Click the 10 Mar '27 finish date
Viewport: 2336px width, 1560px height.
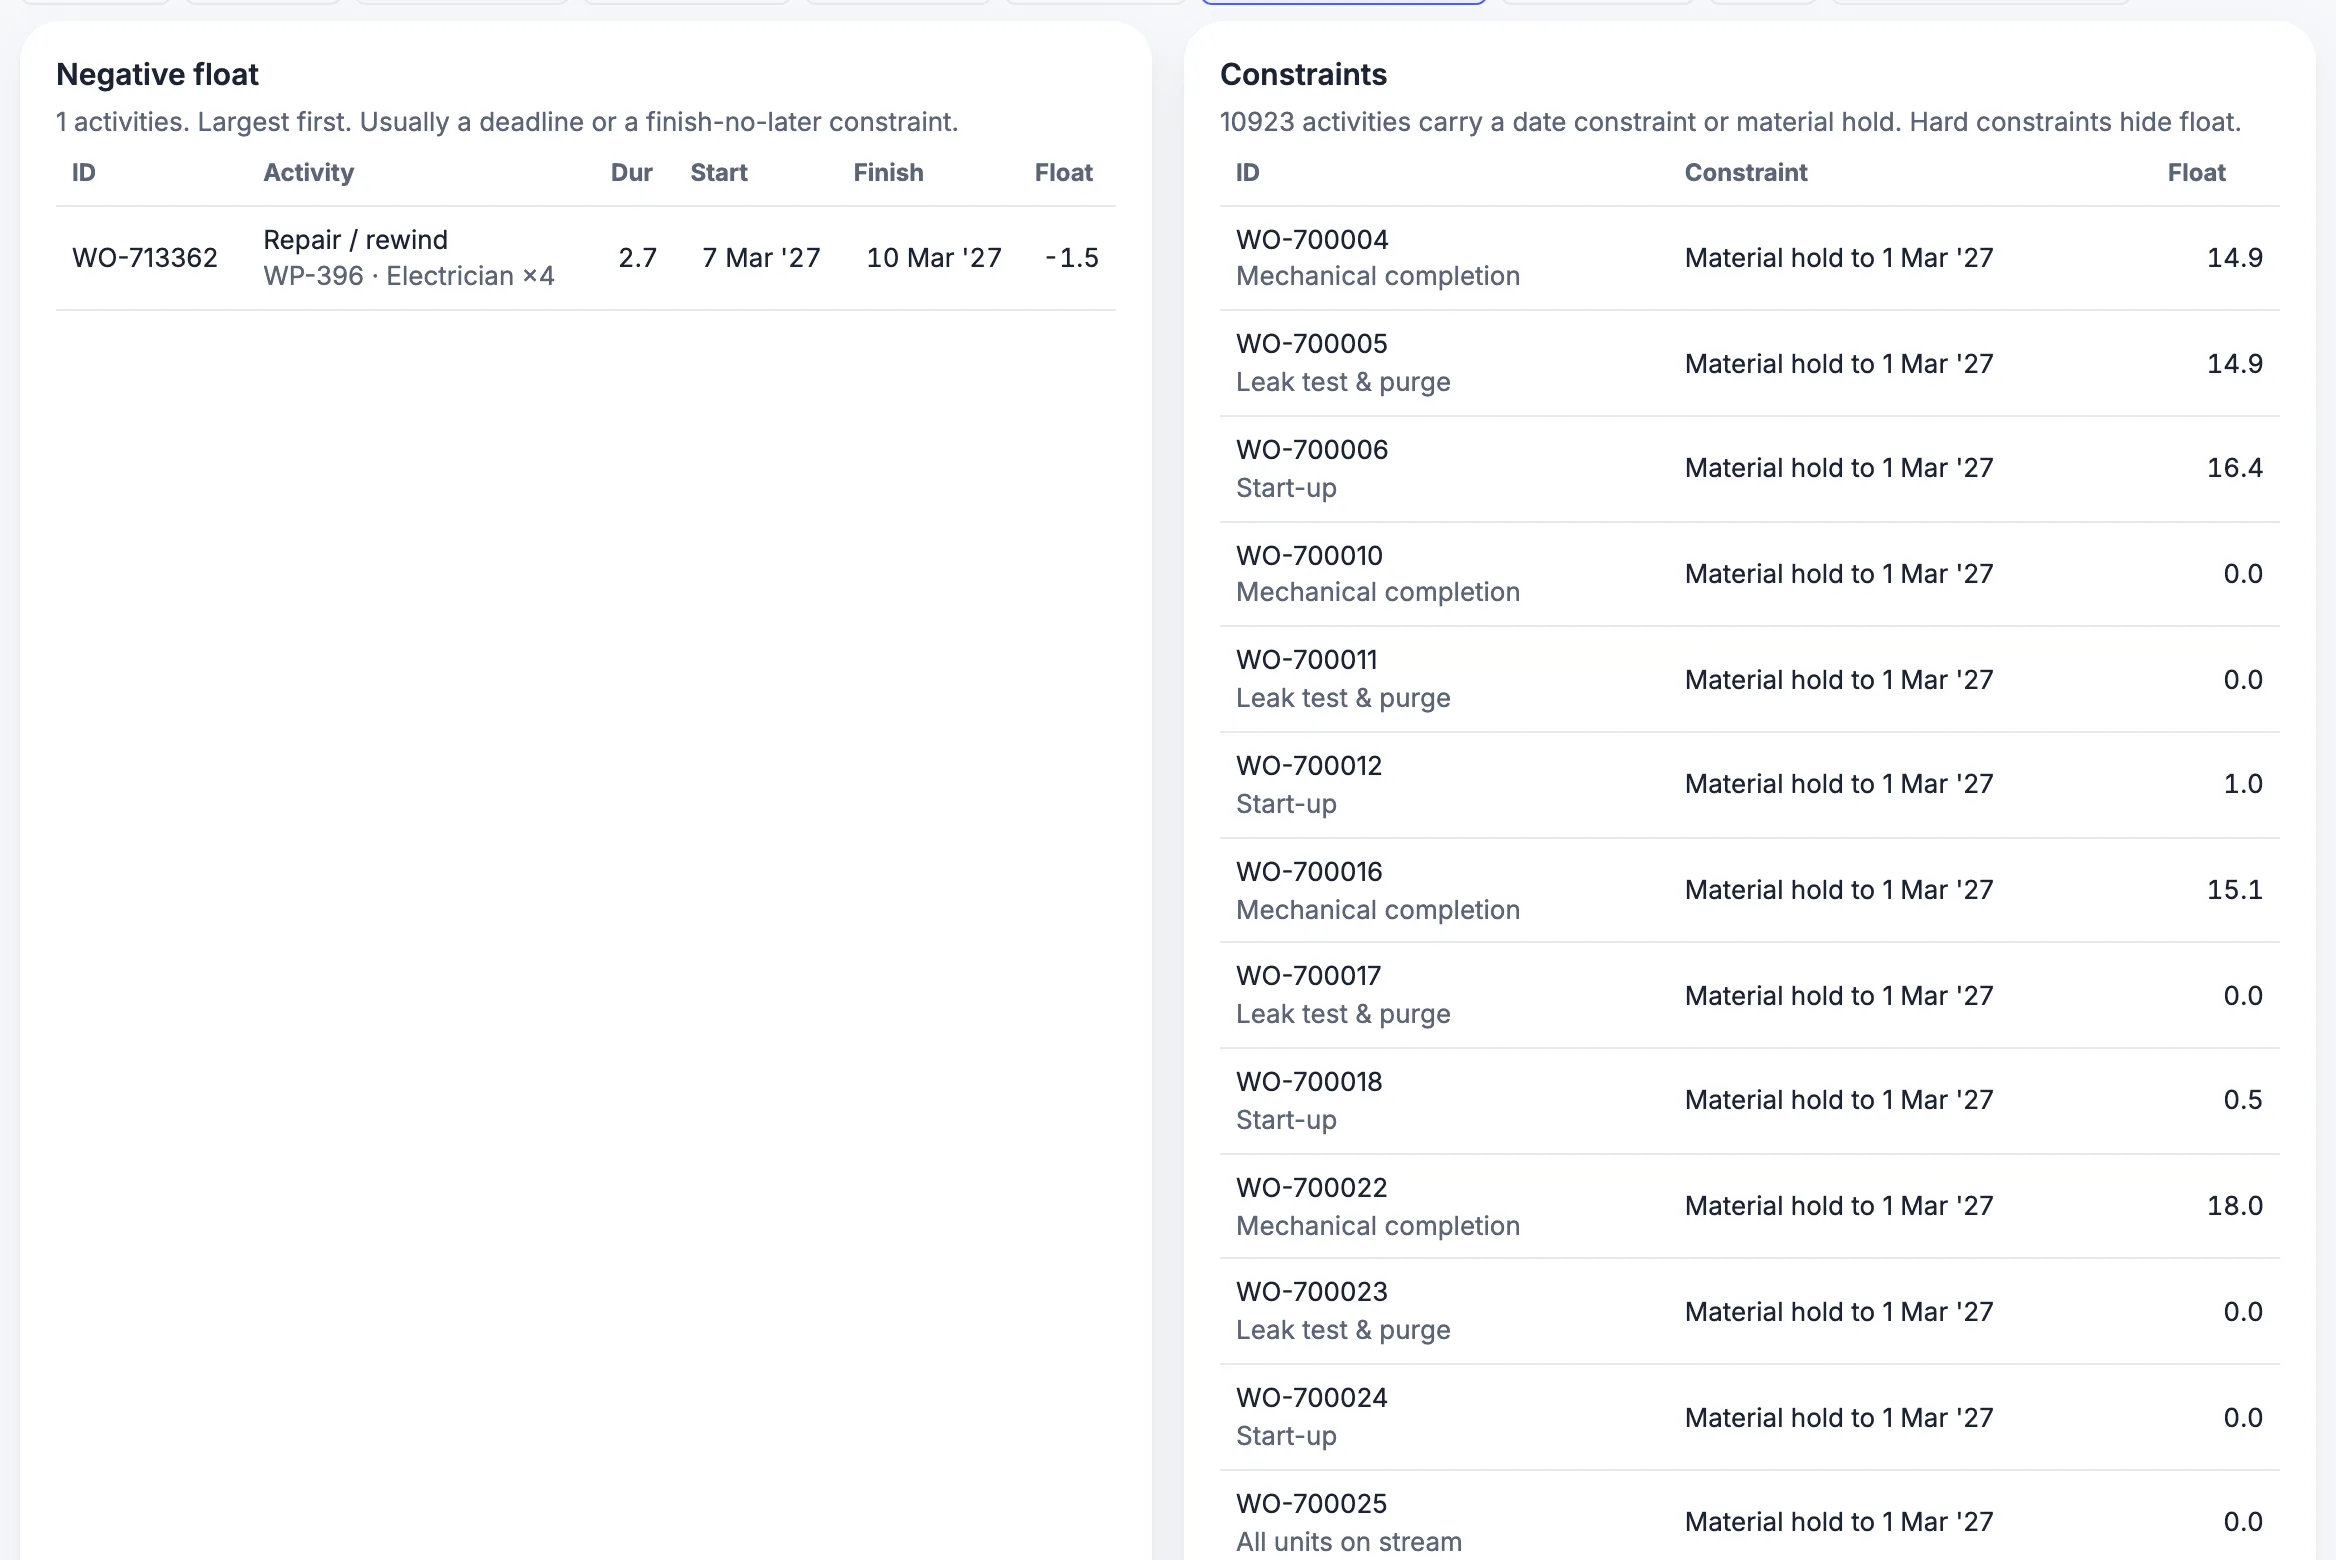pos(933,258)
